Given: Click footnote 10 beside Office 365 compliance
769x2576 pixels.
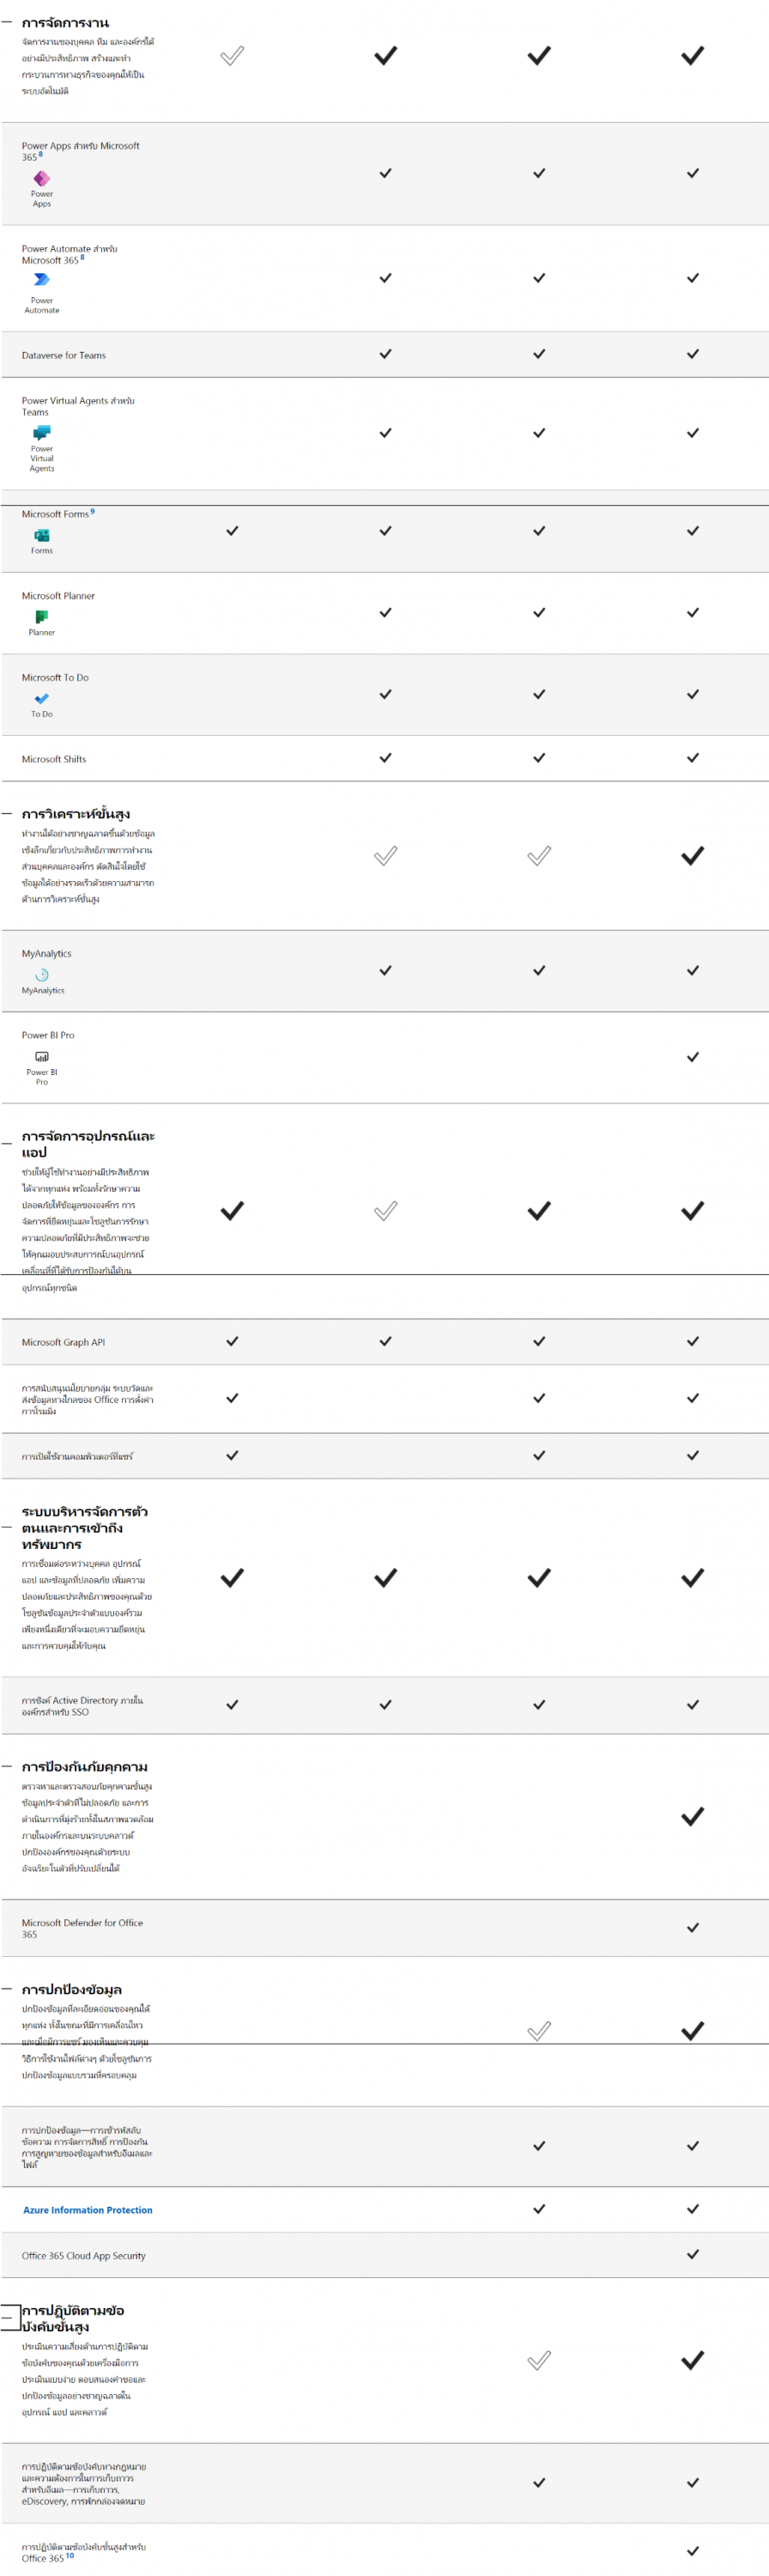Looking at the screenshot, I should click(x=70, y=2555).
